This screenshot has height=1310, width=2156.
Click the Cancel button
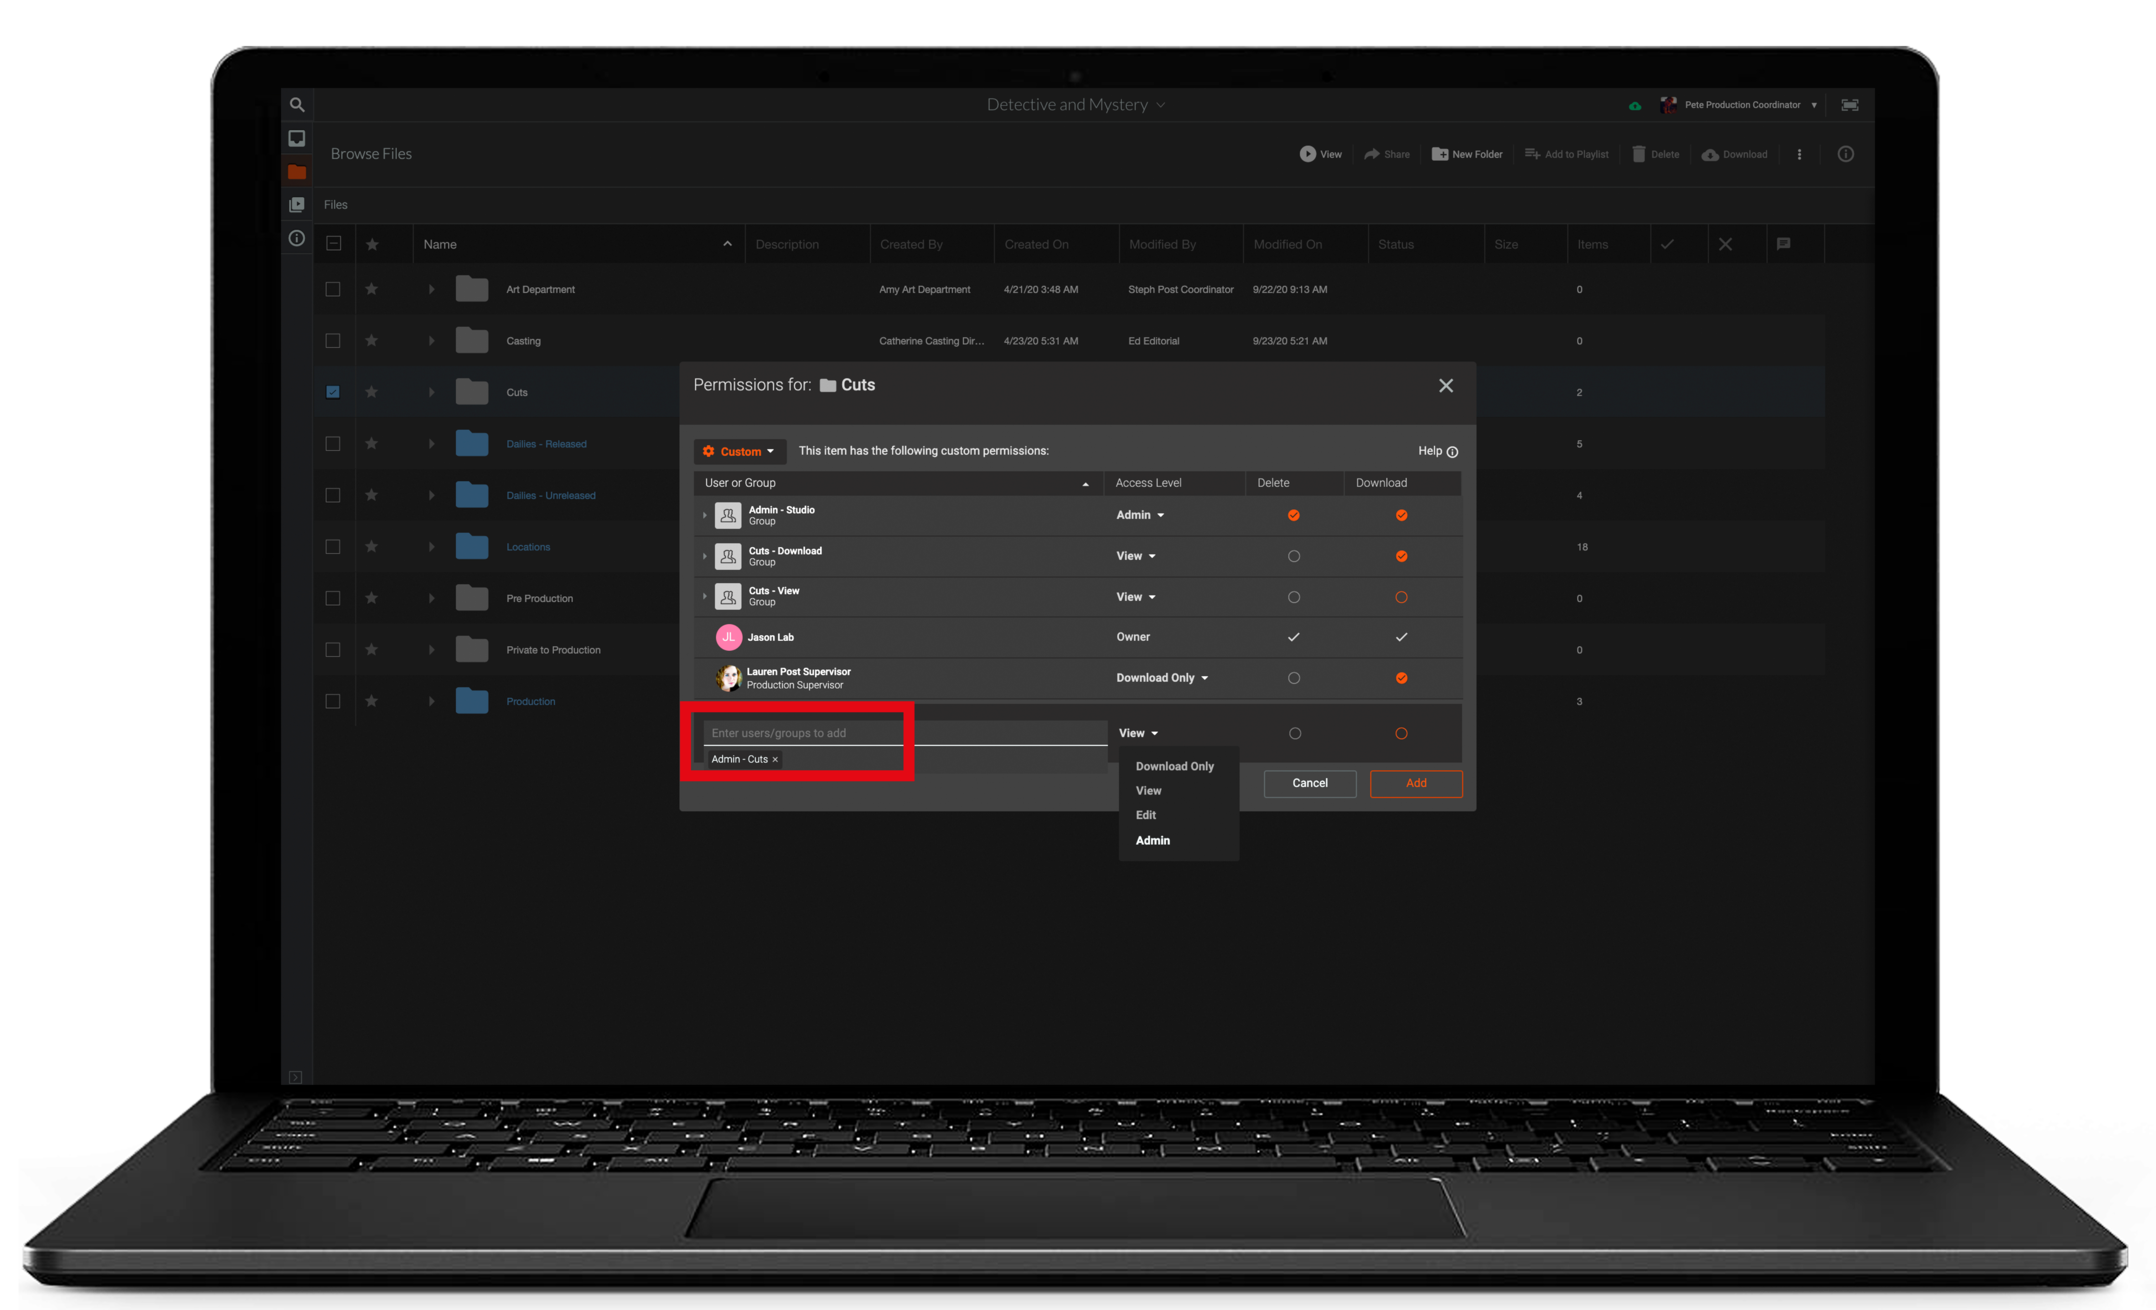click(x=1309, y=783)
